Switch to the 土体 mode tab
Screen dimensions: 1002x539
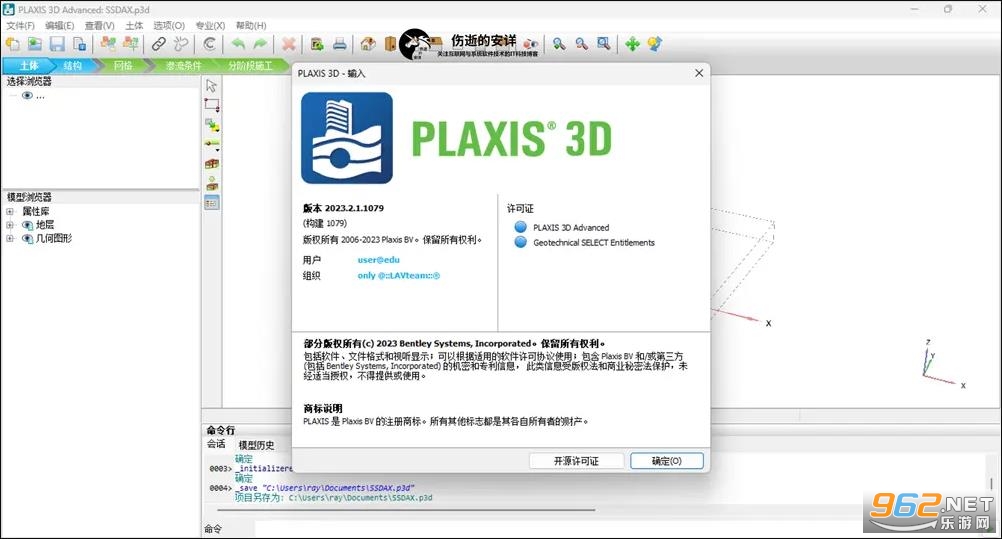click(28, 66)
